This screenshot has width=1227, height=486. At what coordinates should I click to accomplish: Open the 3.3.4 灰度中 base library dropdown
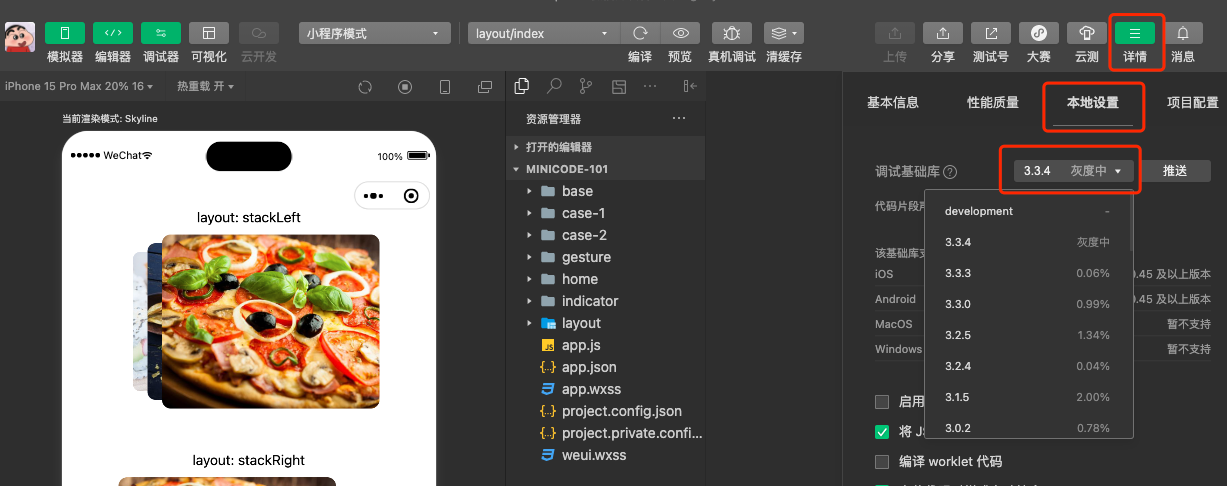pos(1072,171)
